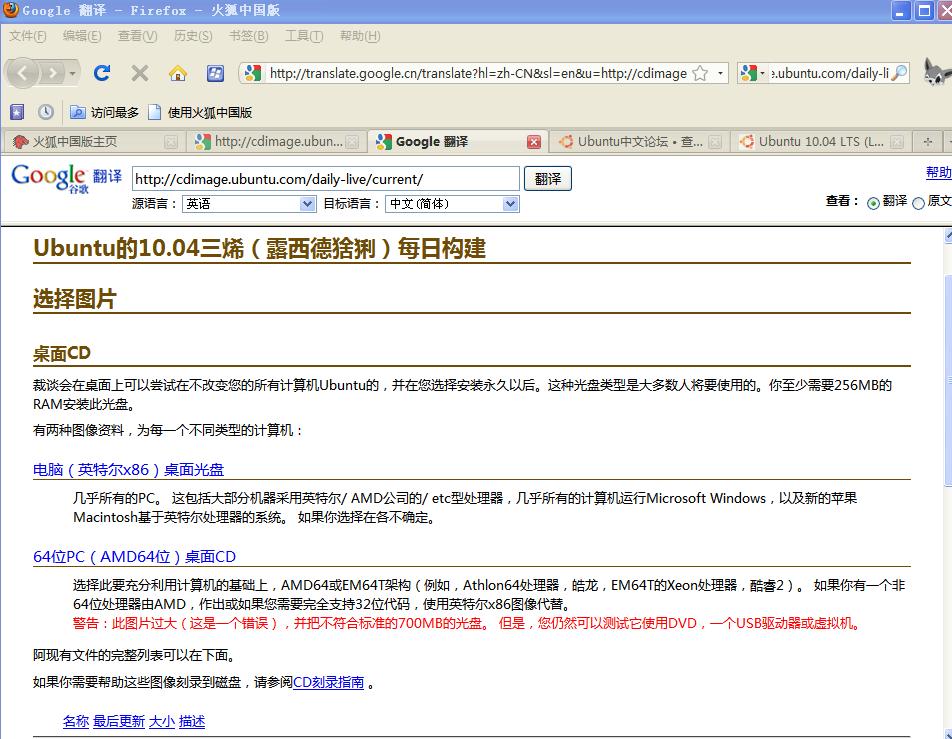Switch to the 火狐中国版主页 tab
Viewport: 952px width, 739px height.
coord(93,141)
